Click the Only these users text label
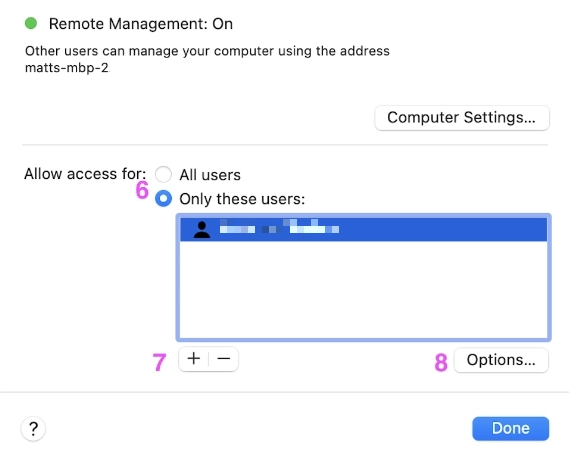 tap(242, 199)
